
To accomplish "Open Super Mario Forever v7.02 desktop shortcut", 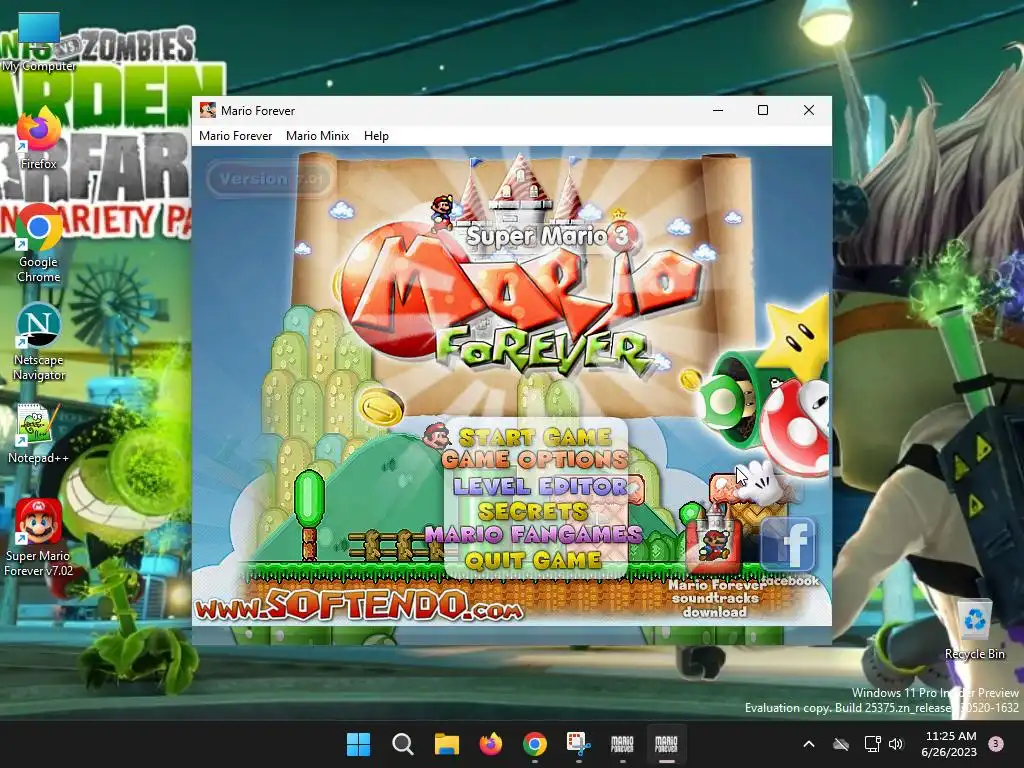I will pos(39,538).
